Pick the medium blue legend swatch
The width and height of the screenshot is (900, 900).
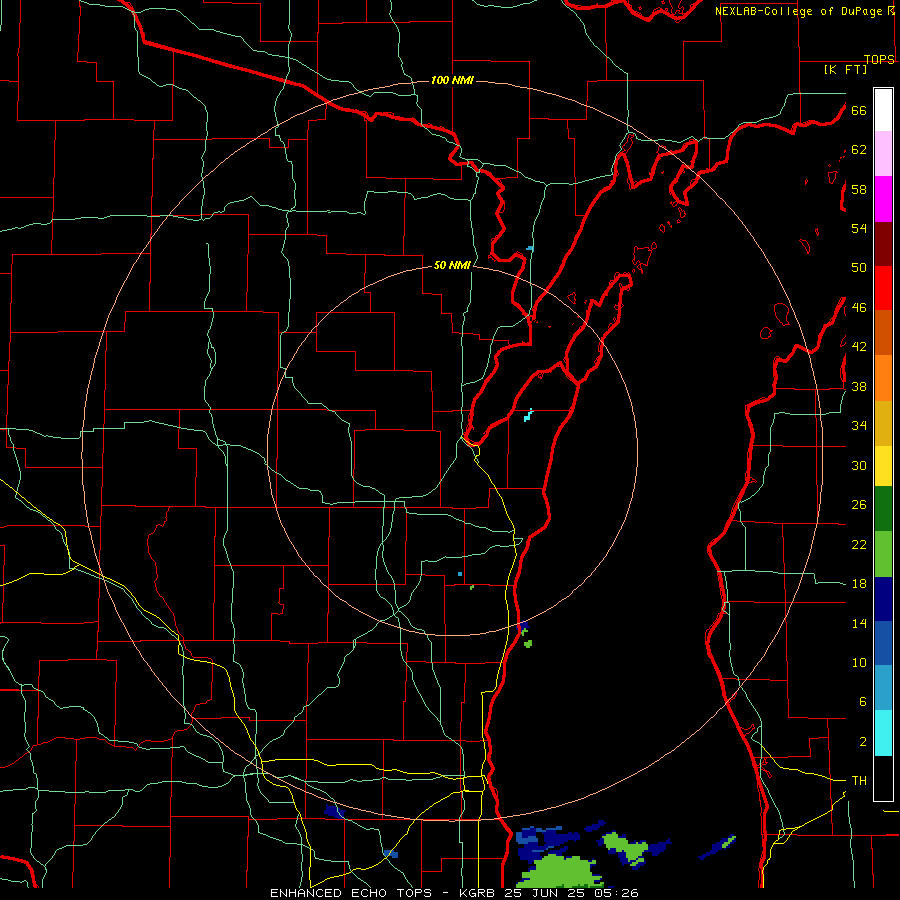pos(883,643)
